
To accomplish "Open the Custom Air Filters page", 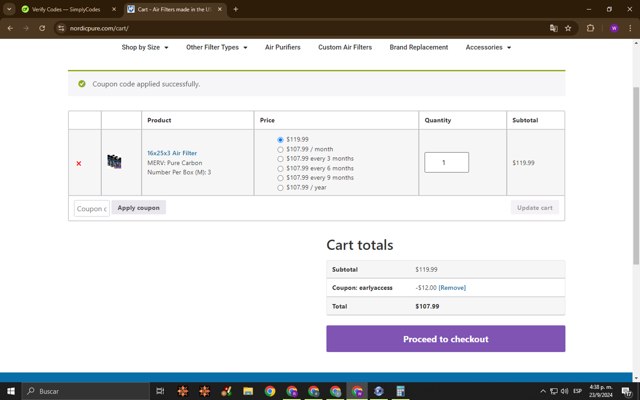I will click(x=345, y=47).
